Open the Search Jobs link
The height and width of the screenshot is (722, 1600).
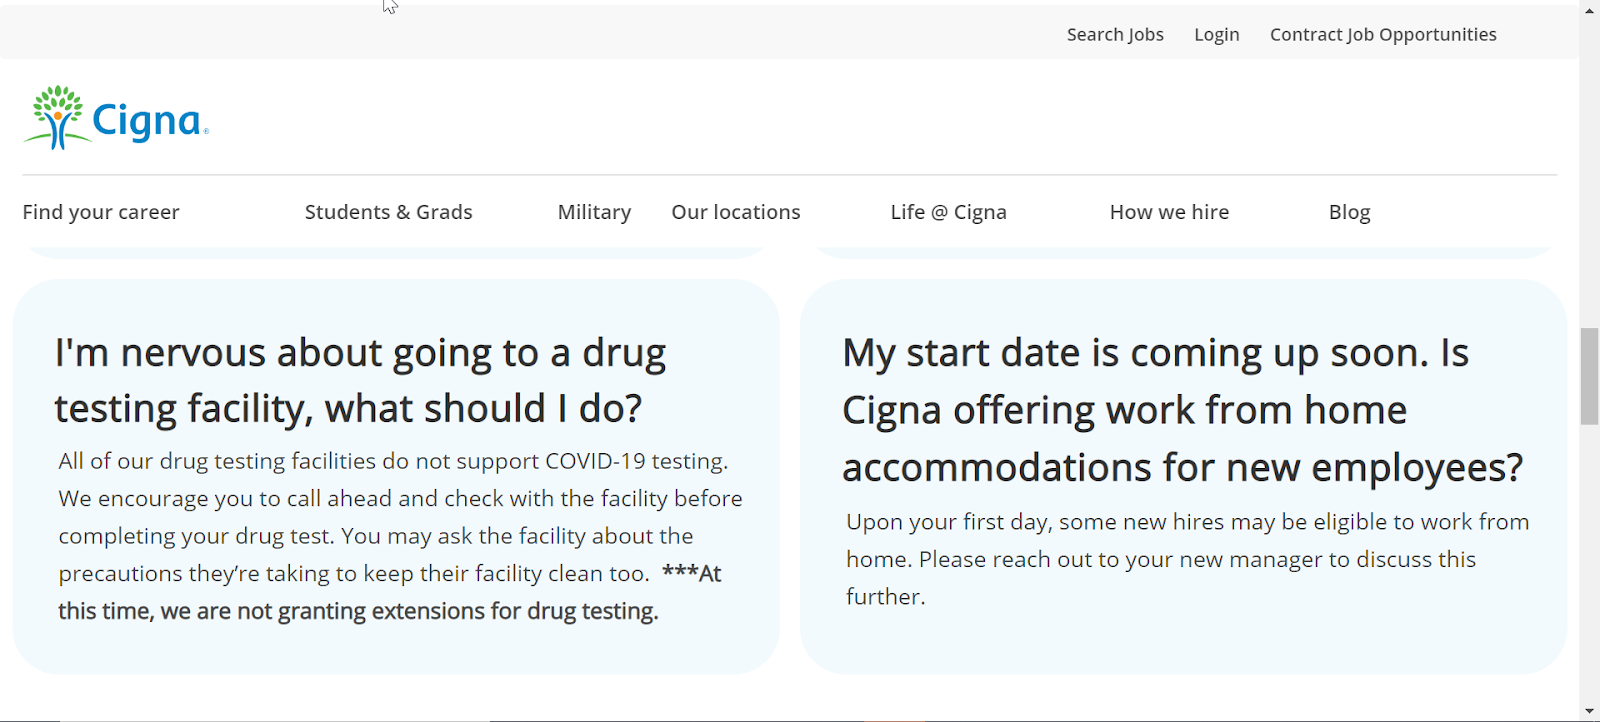pos(1115,35)
